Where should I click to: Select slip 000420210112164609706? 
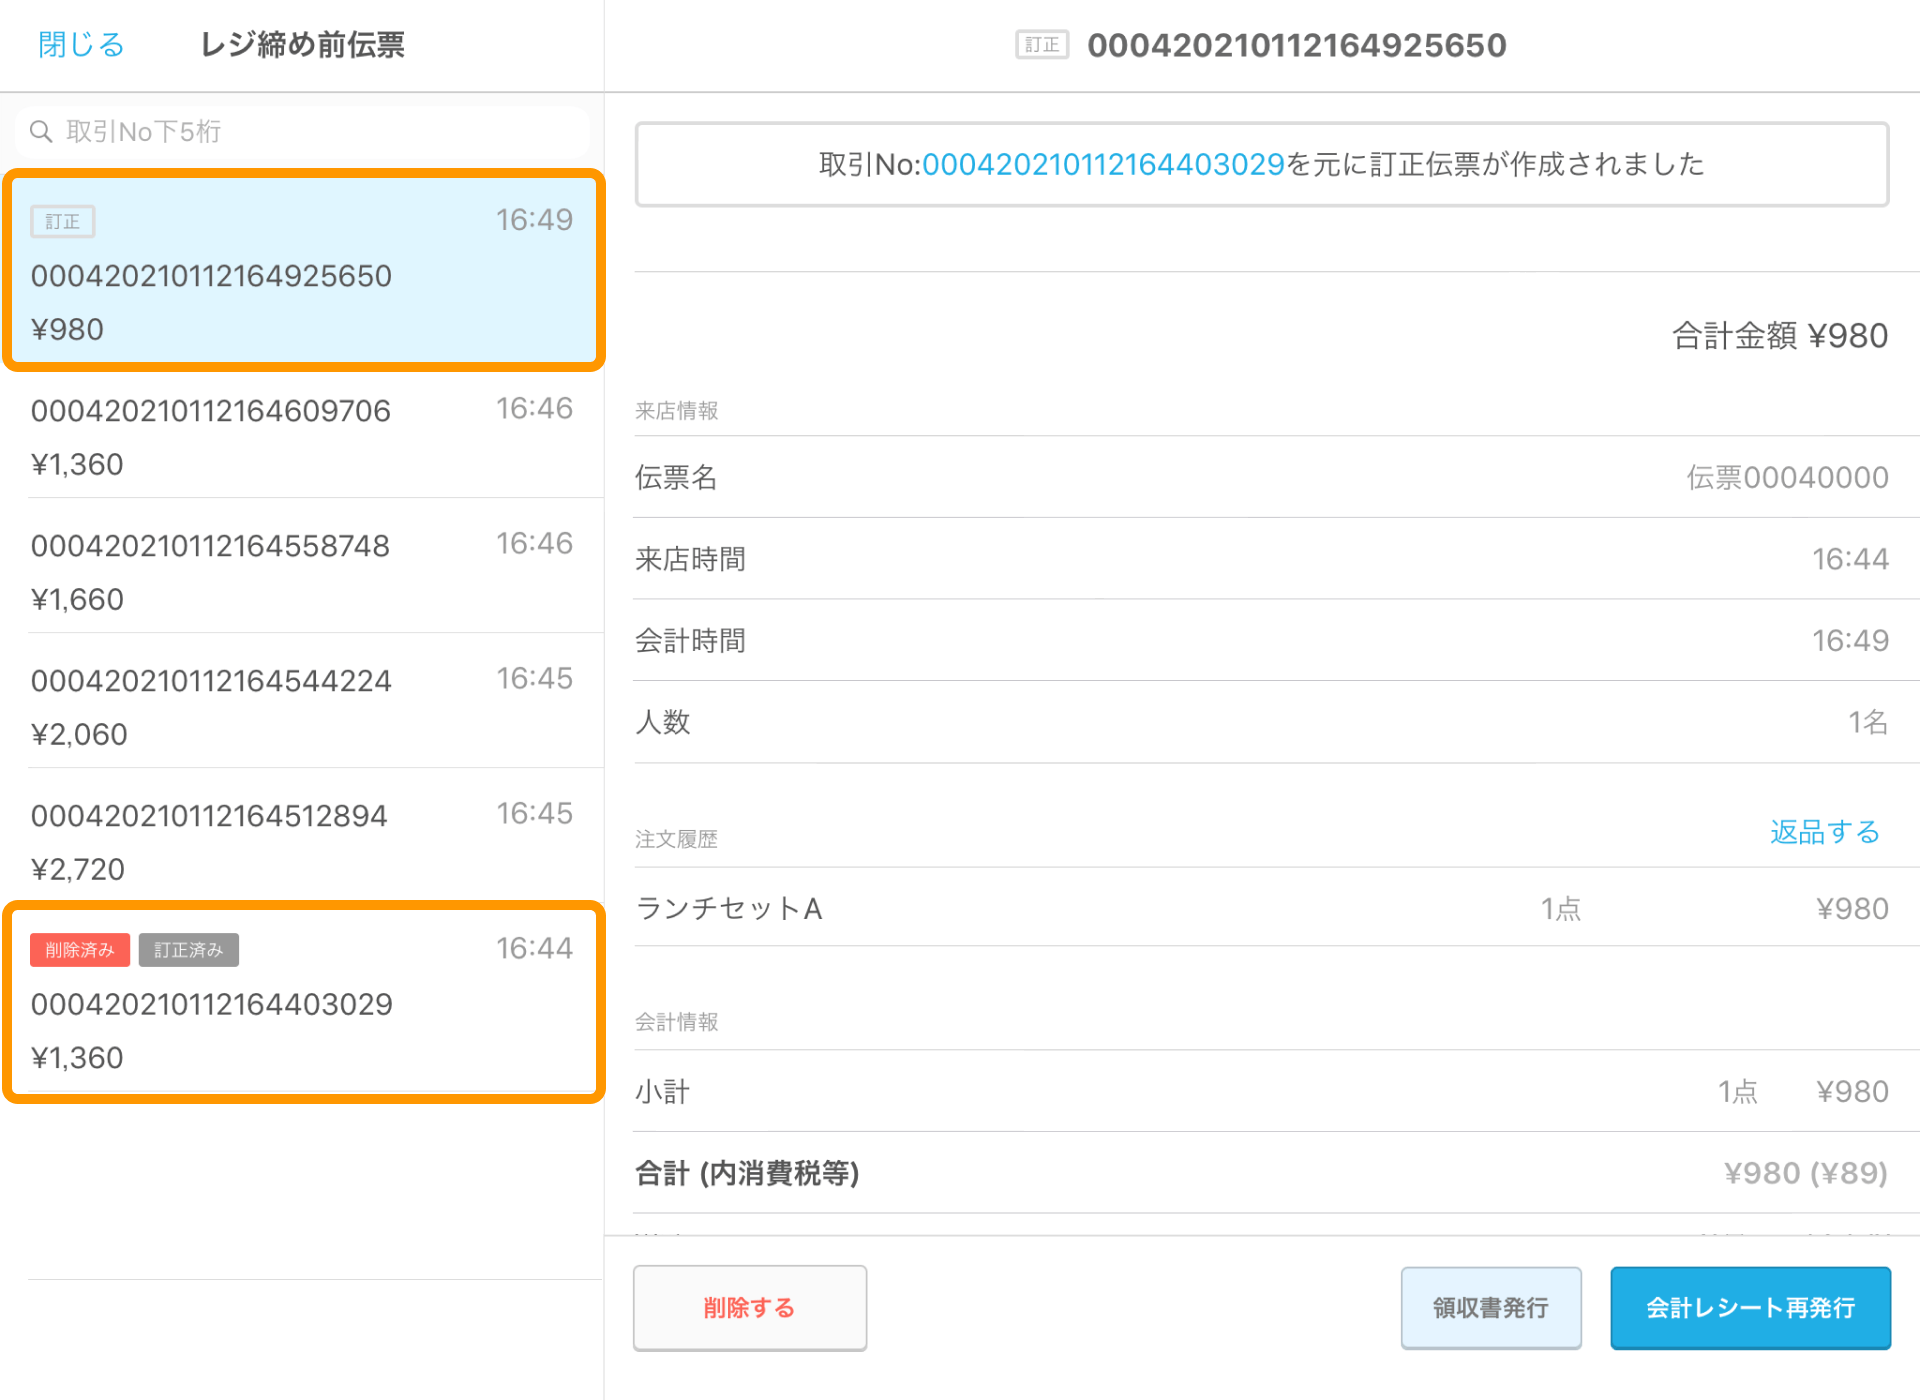[x=300, y=436]
